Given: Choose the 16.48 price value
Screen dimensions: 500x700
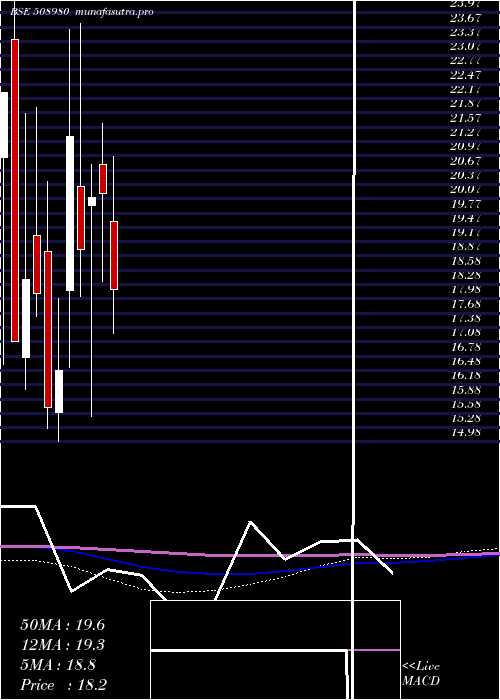Looking at the screenshot, I should pyautogui.click(x=466, y=361).
